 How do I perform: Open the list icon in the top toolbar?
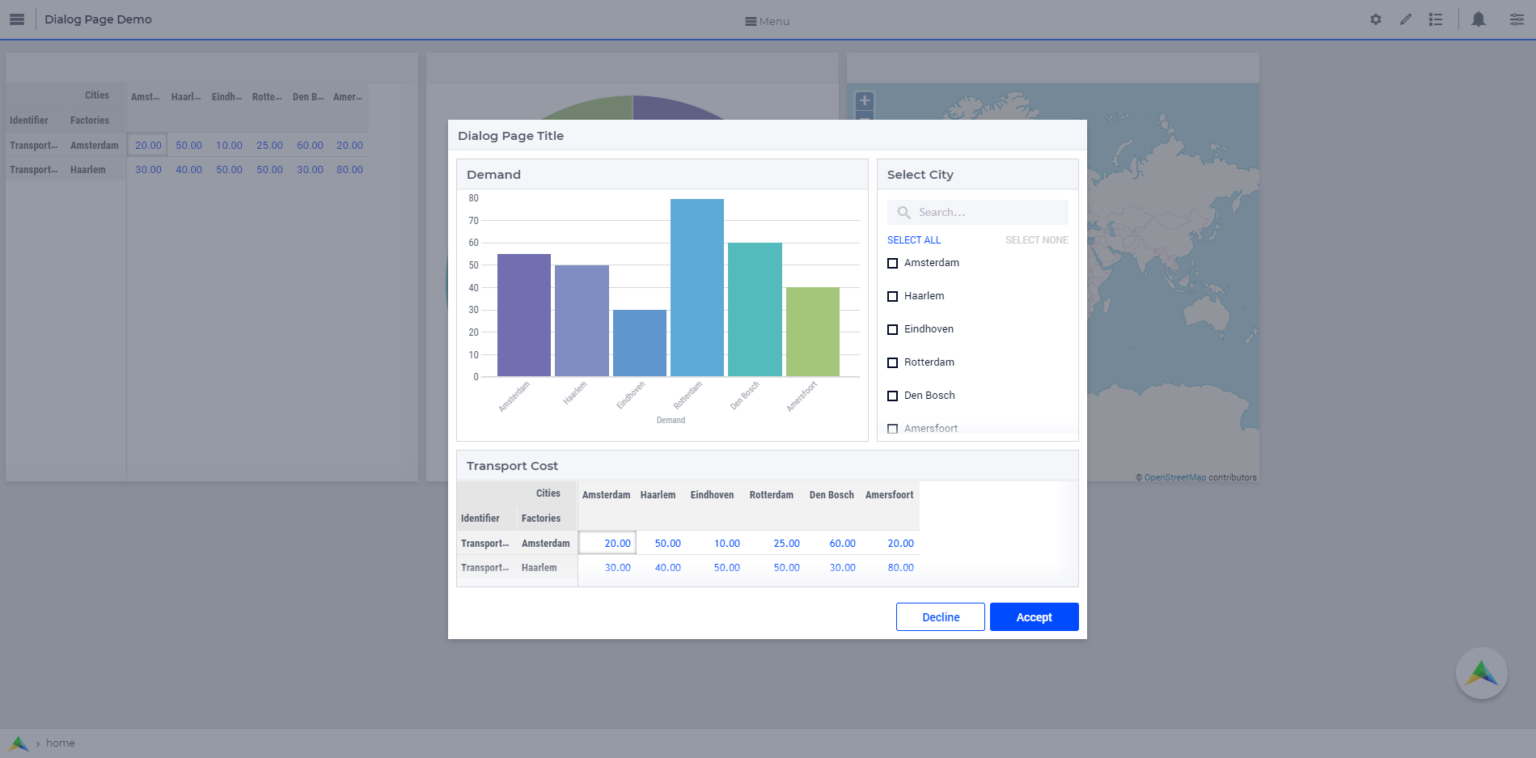pos(1436,19)
